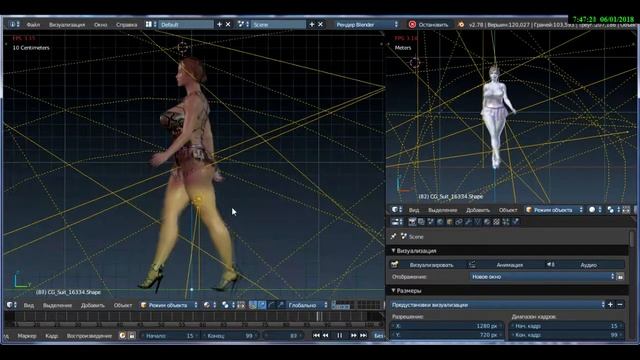Open the Глобально orientation dropdown

pyautogui.click(x=307, y=305)
